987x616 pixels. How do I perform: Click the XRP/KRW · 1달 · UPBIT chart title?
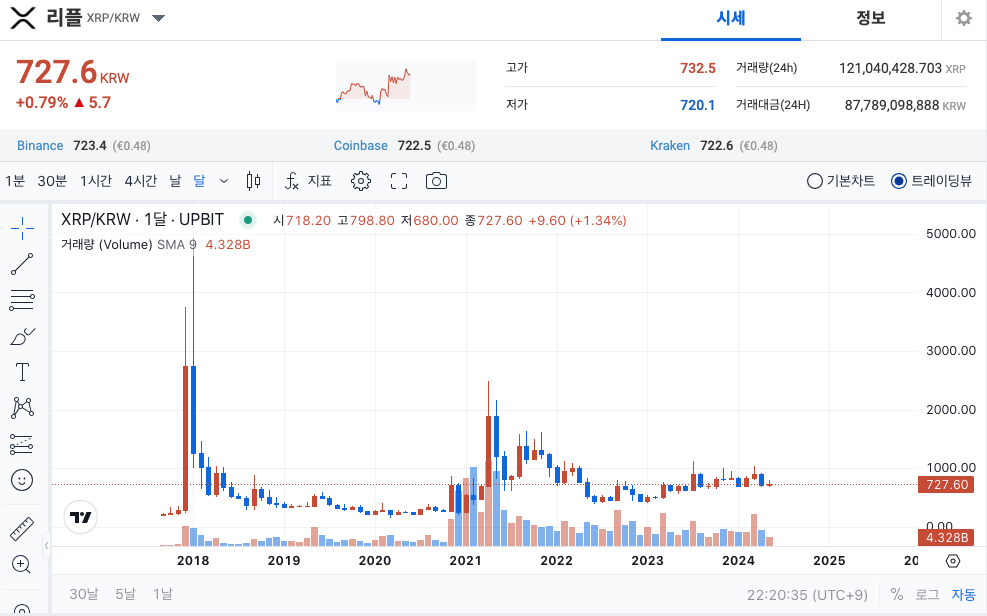click(x=142, y=220)
